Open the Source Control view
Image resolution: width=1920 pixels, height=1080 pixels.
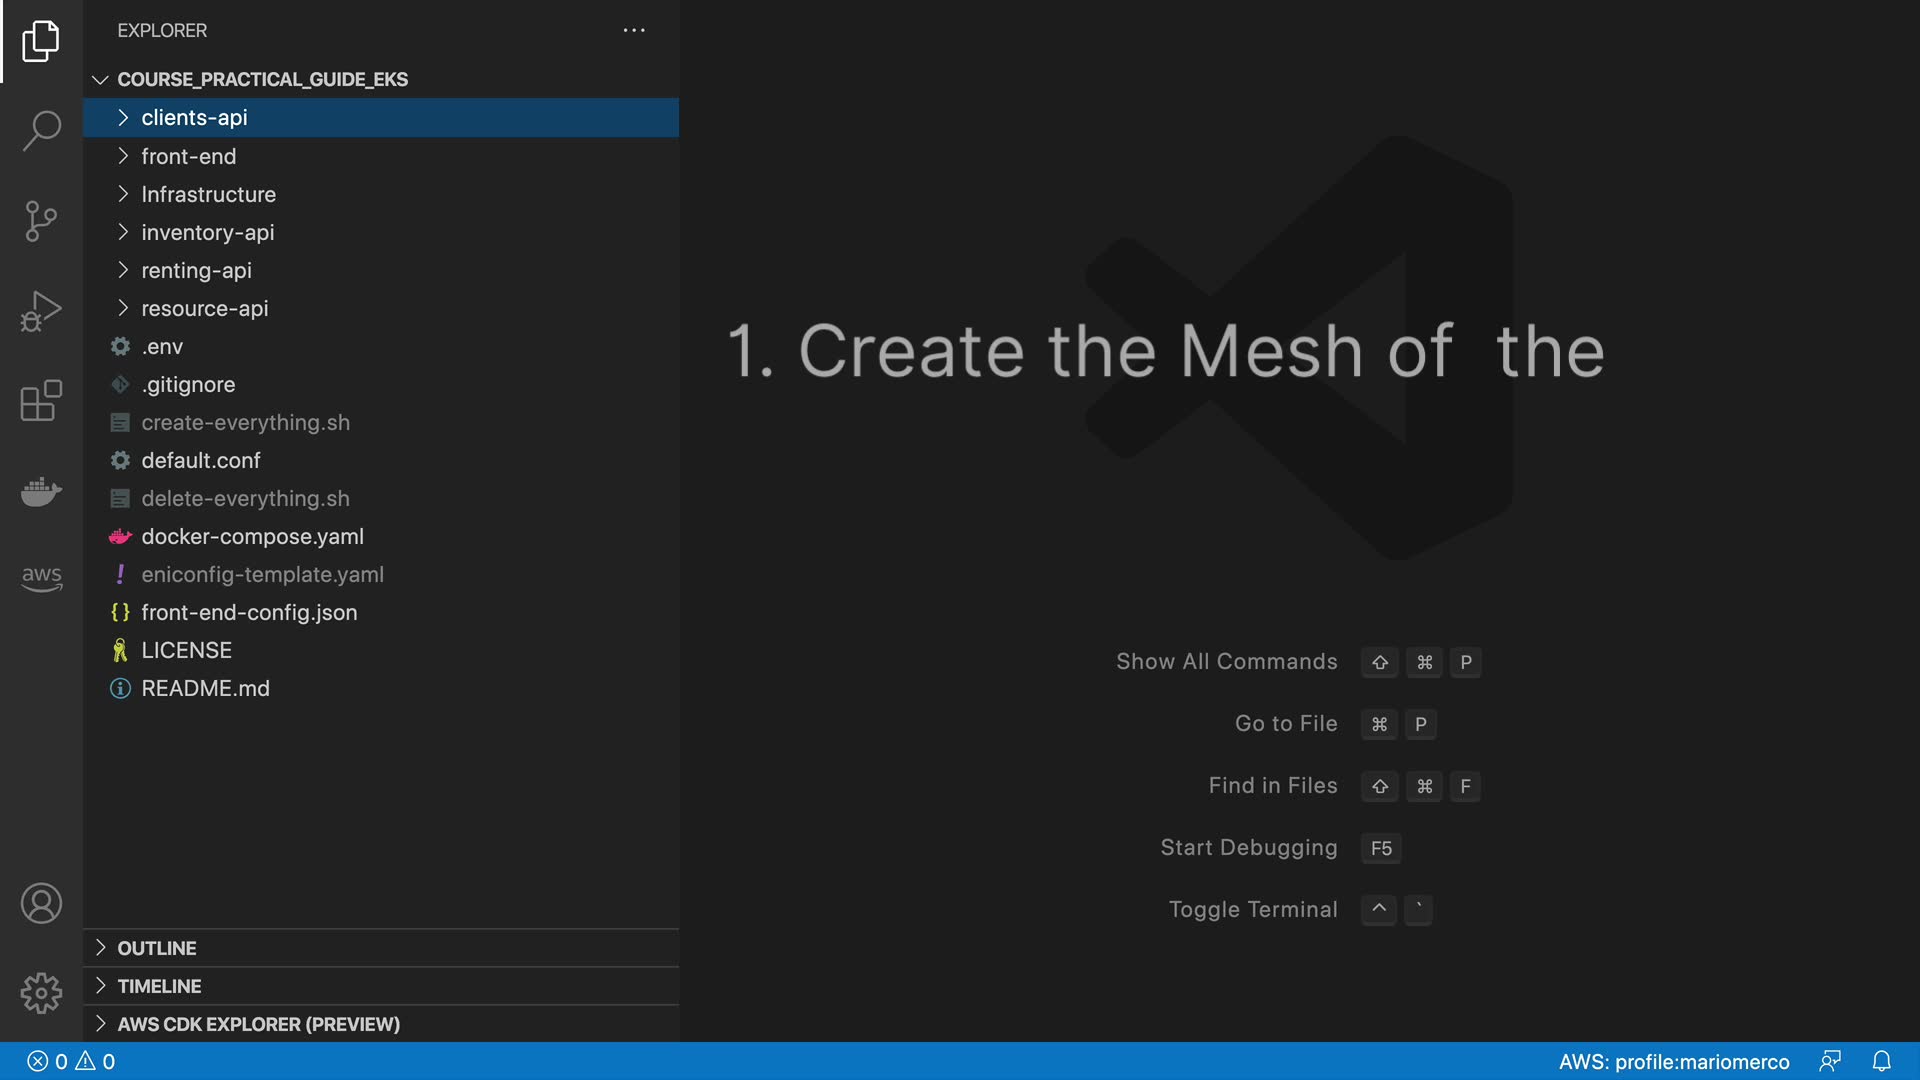(x=41, y=221)
